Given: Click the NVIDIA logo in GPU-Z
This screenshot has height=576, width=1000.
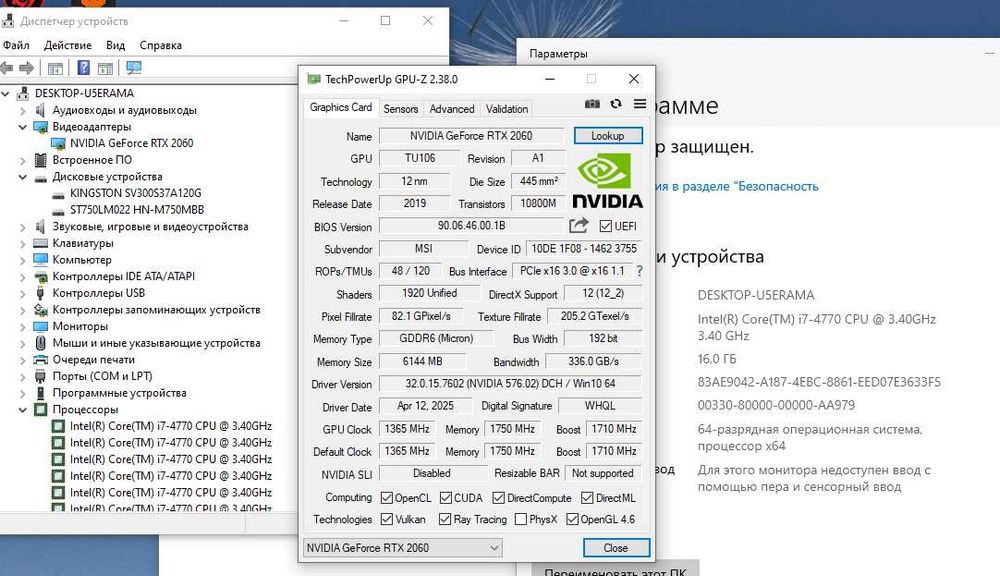Looking at the screenshot, I should click(607, 182).
